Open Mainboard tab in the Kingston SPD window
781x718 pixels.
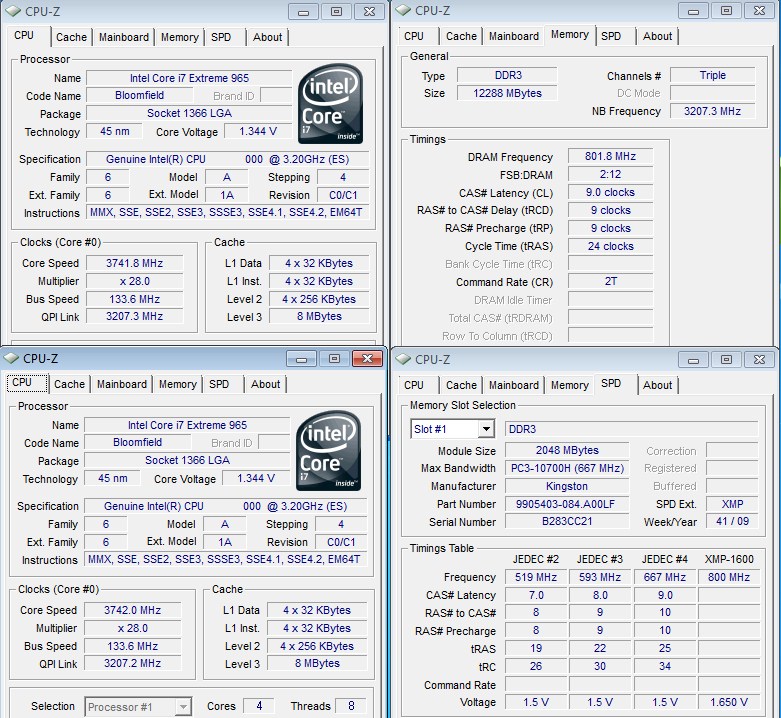click(514, 385)
